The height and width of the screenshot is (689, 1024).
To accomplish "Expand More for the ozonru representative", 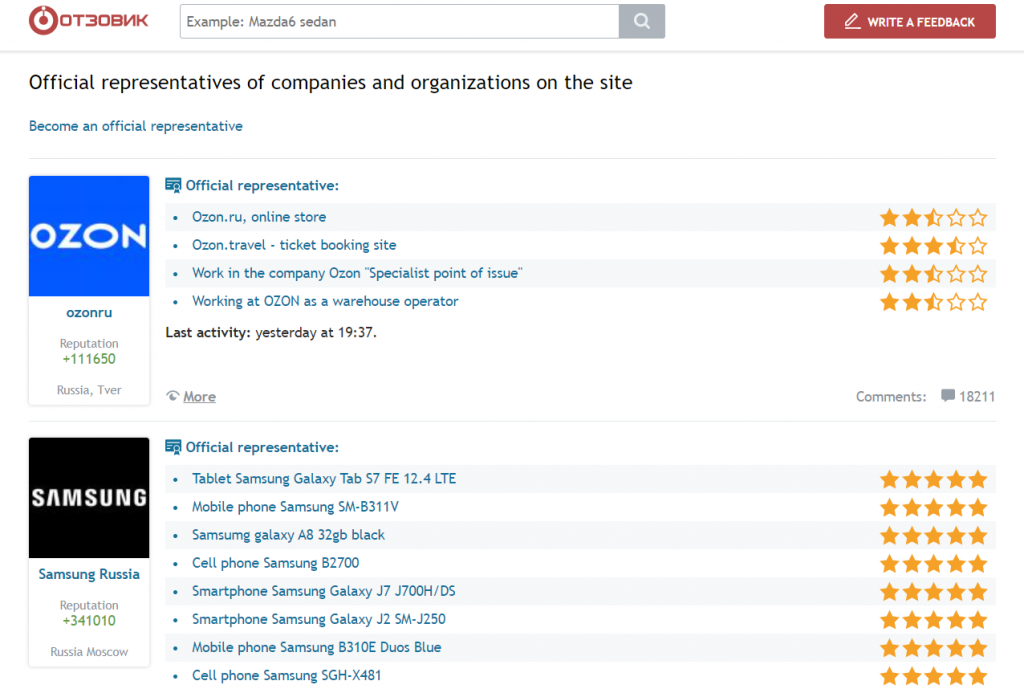I will 199,396.
